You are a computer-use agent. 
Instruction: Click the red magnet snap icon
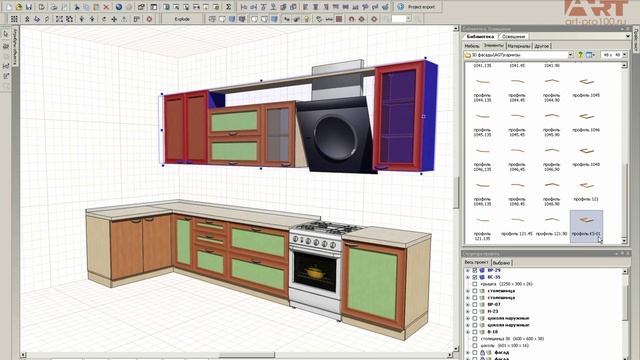(x=351, y=19)
